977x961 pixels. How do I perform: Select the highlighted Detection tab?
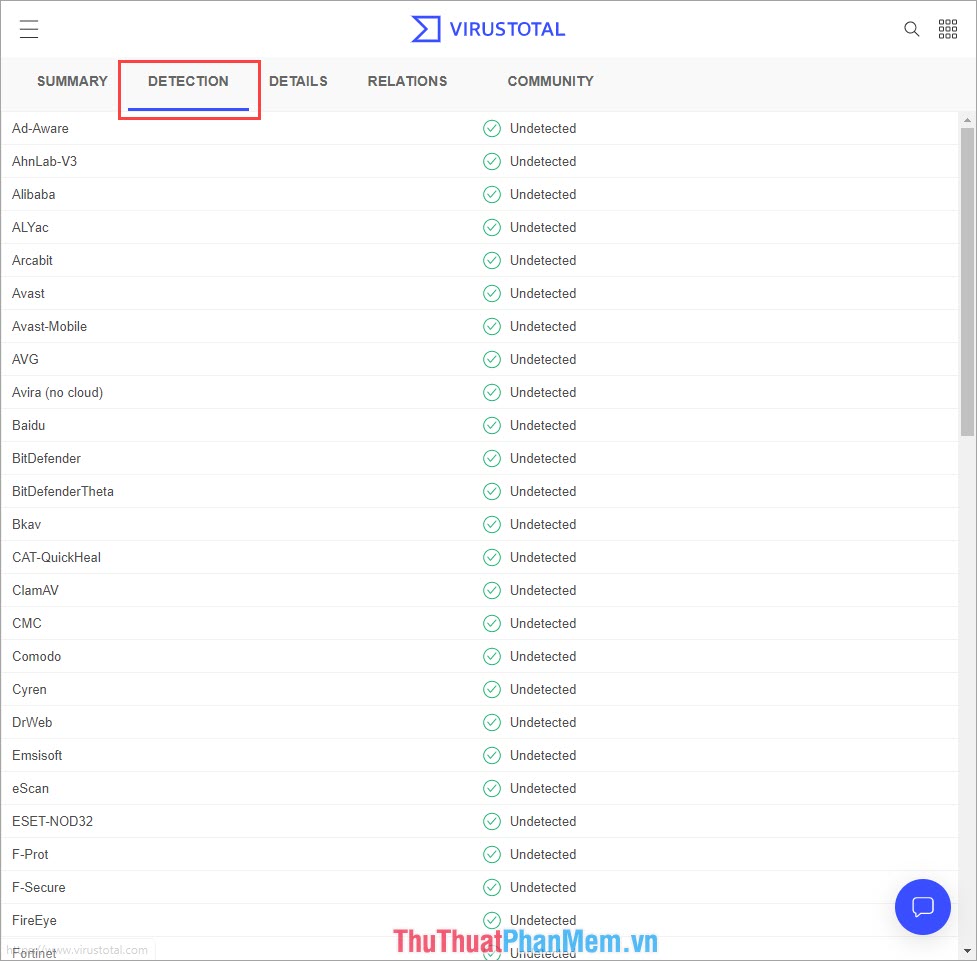[x=188, y=83]
